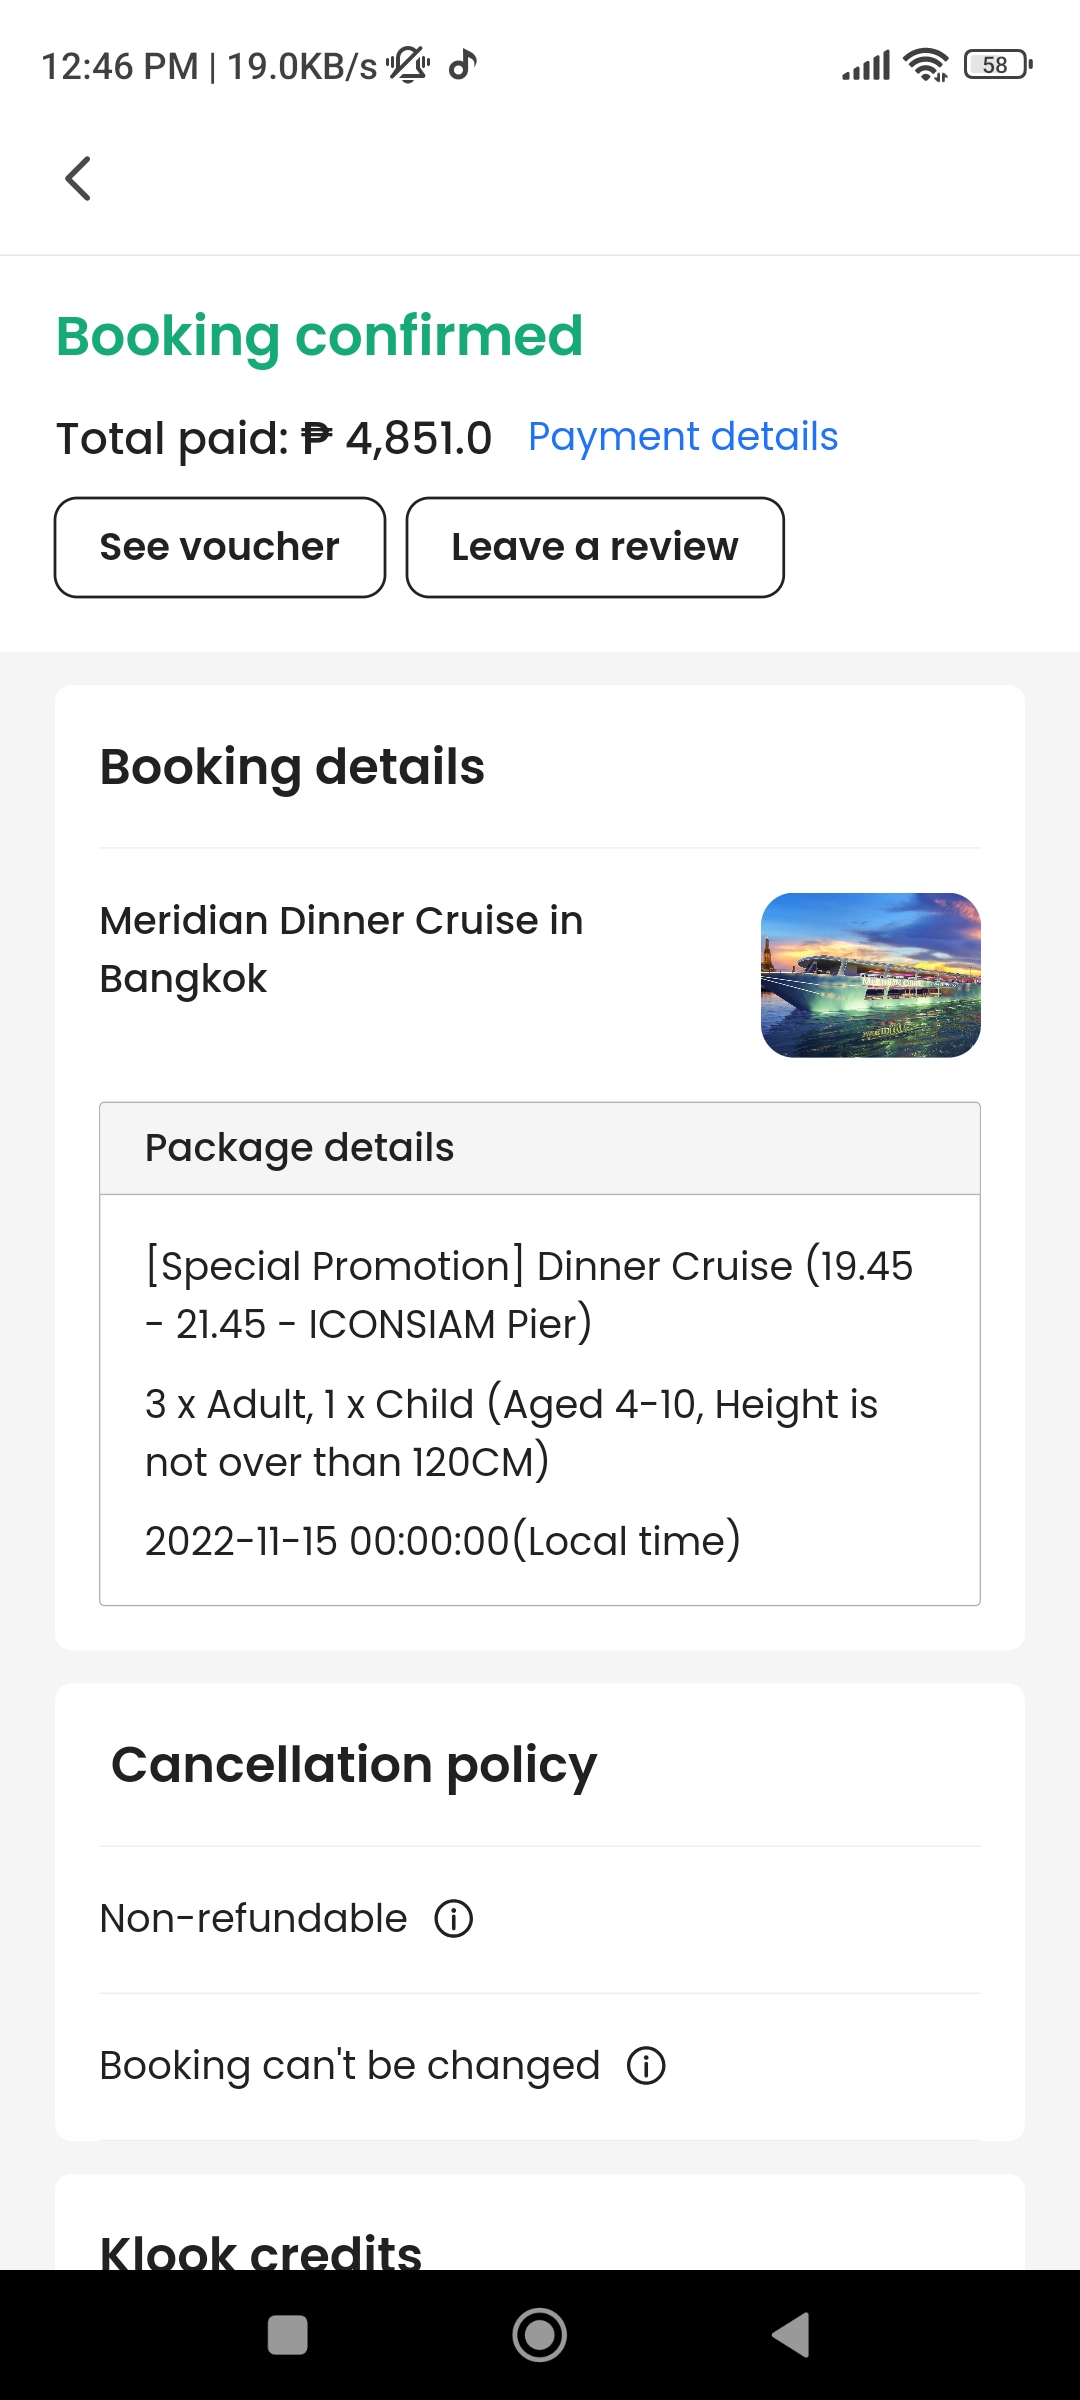Tap the dinner cruise thumbnail image
Image resolution: width=1080 pixels, height=2400 pixels.
[870, 975]
